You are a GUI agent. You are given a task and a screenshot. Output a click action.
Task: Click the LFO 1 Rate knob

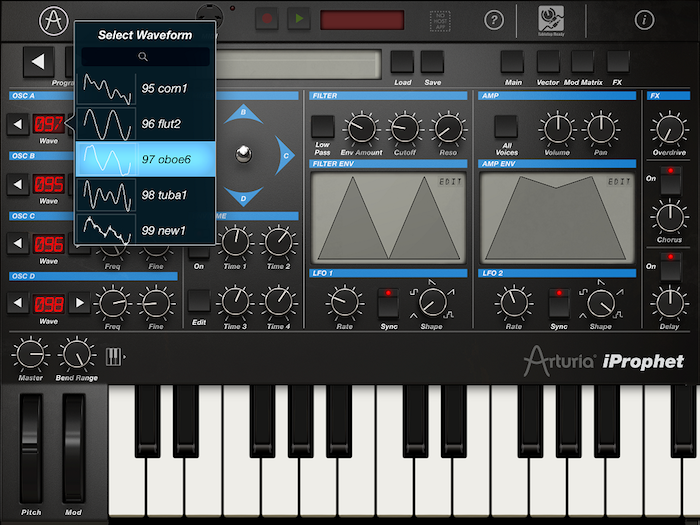tap(344, 303)
